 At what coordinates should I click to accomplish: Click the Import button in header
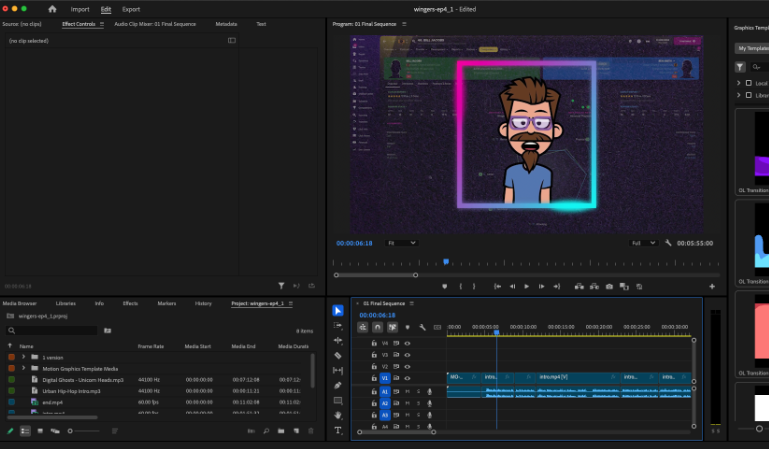pyautogui.click(x=80, y=9)
